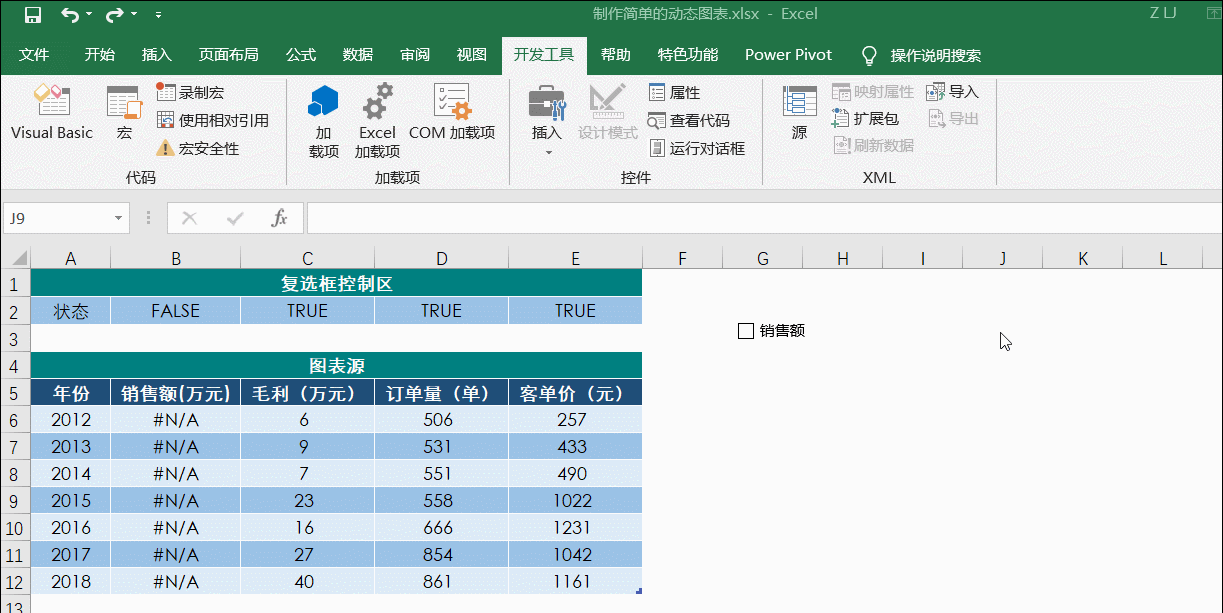1223x613 pixels.
Task: Click Refresh Data (刷新数据)
Action: click(873, 145)
